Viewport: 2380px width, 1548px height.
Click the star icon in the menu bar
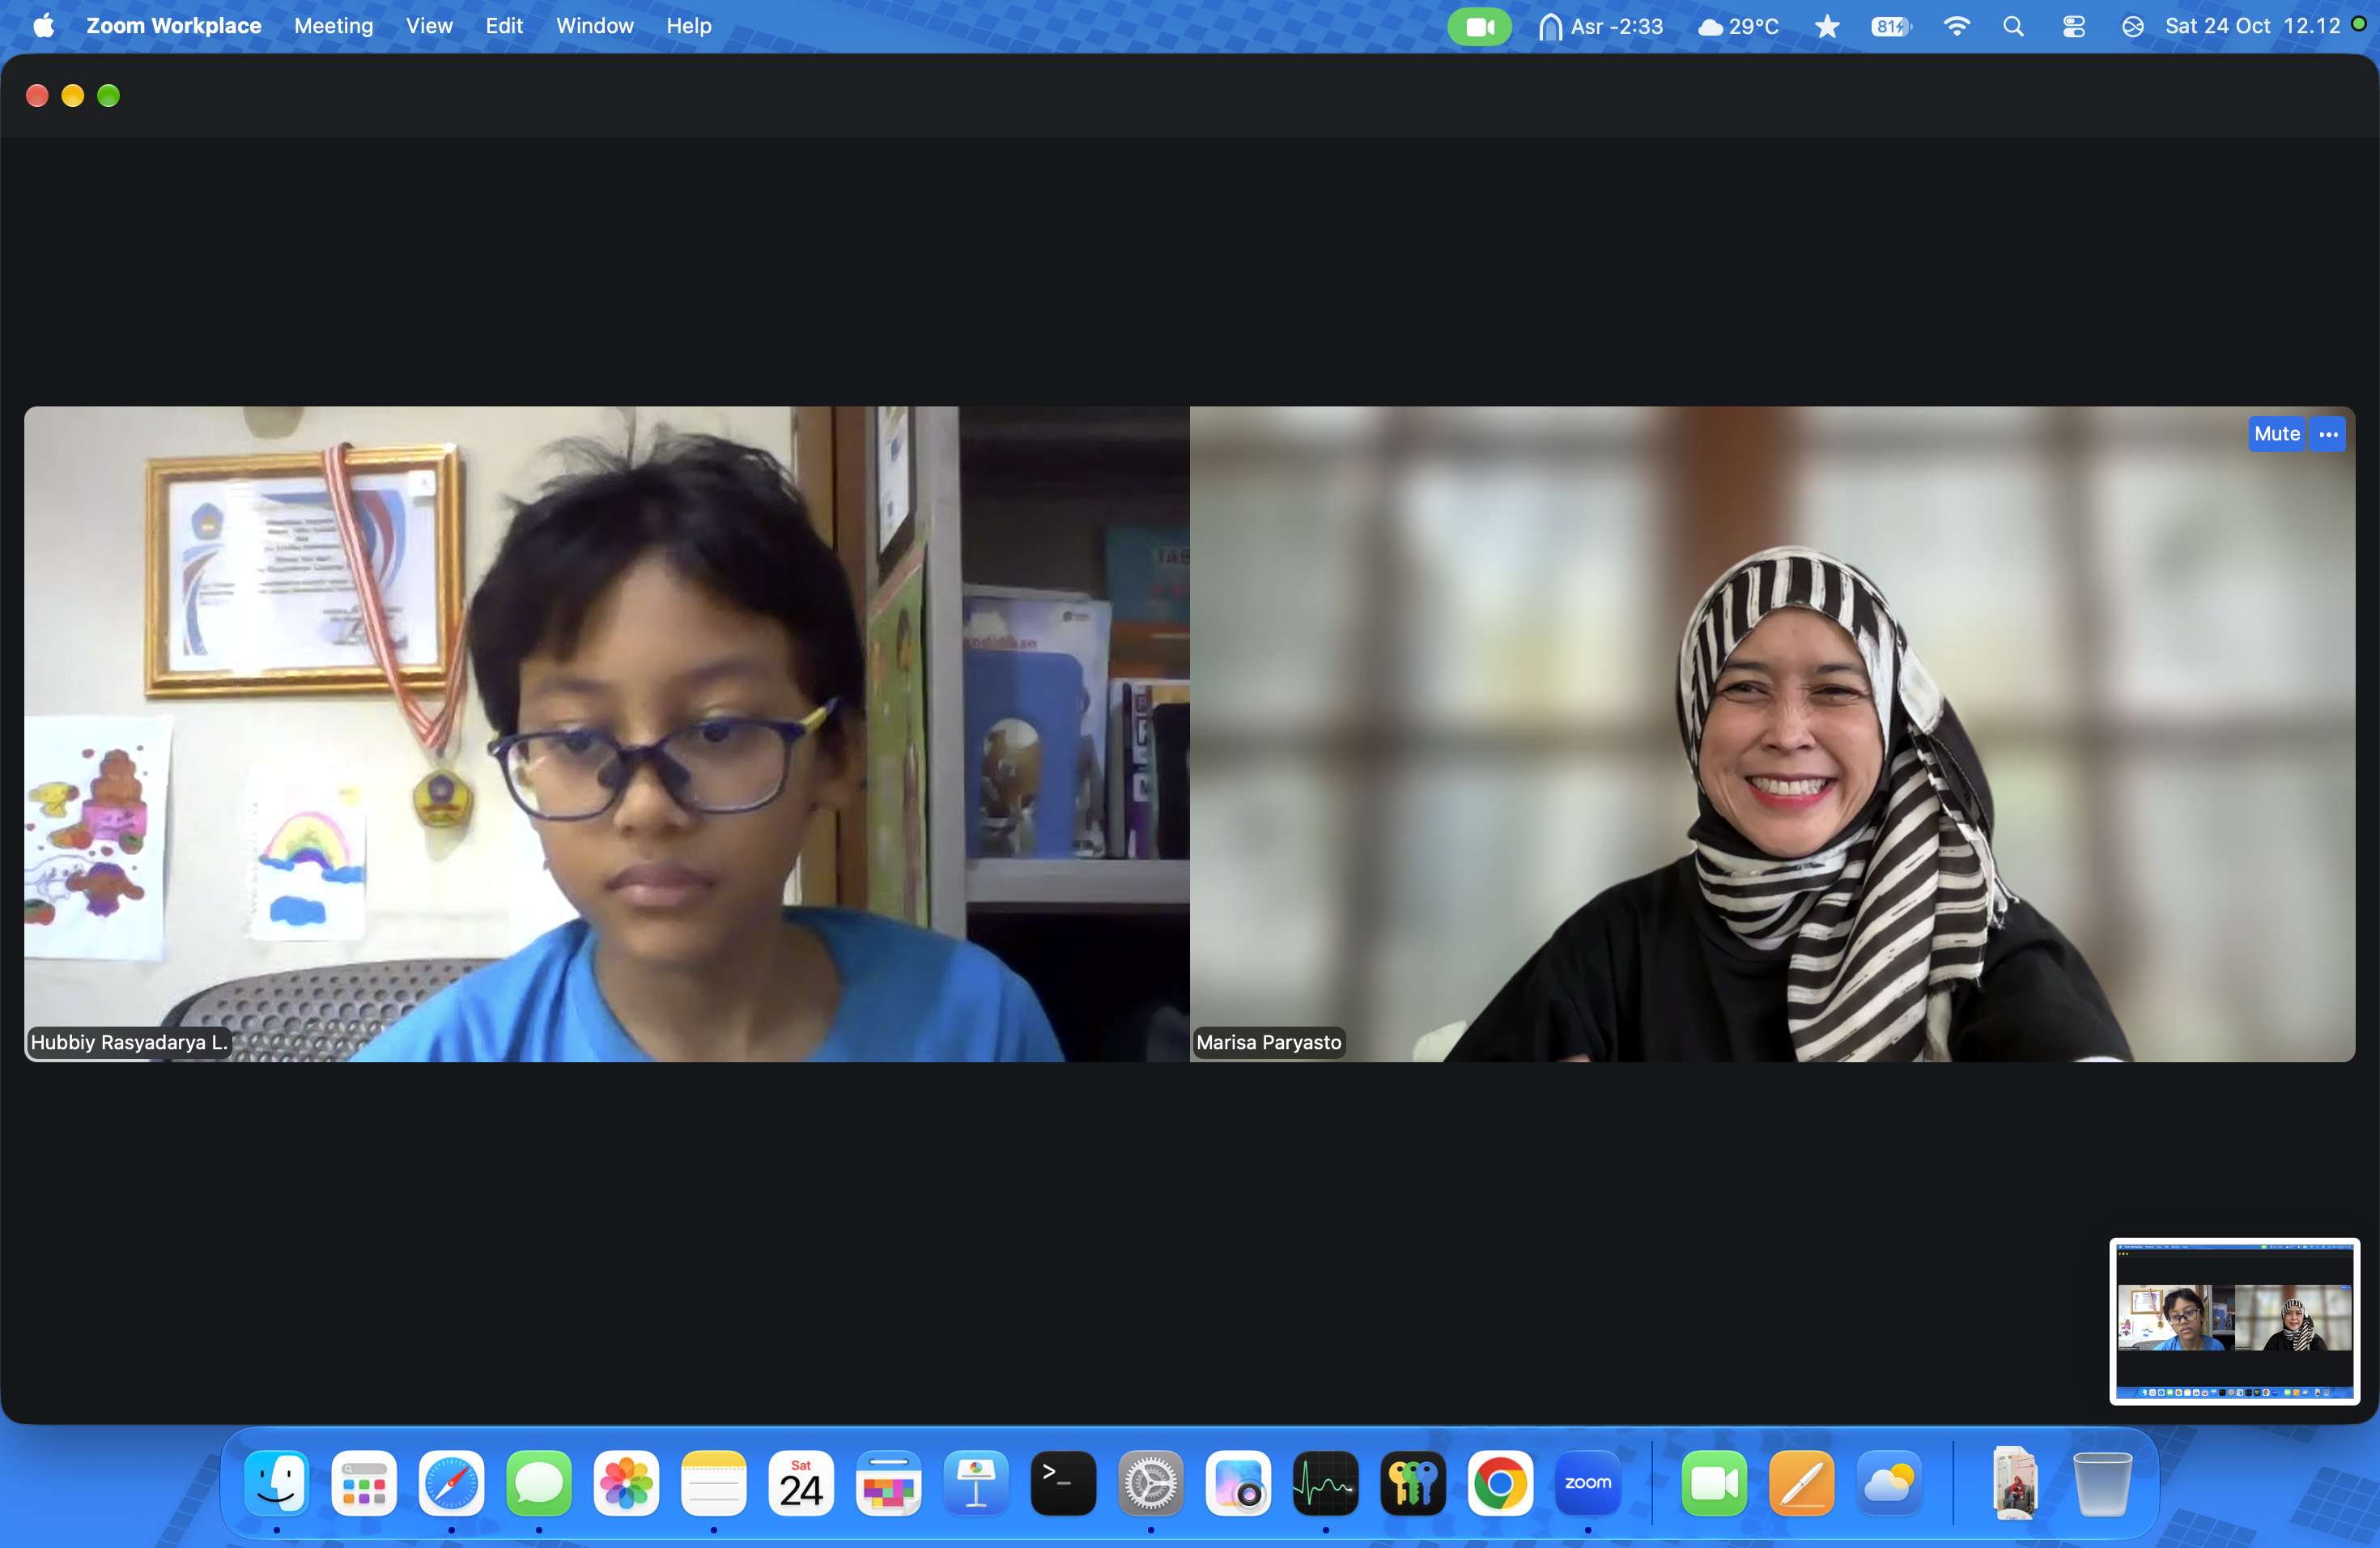click(x=1826, y=27)
